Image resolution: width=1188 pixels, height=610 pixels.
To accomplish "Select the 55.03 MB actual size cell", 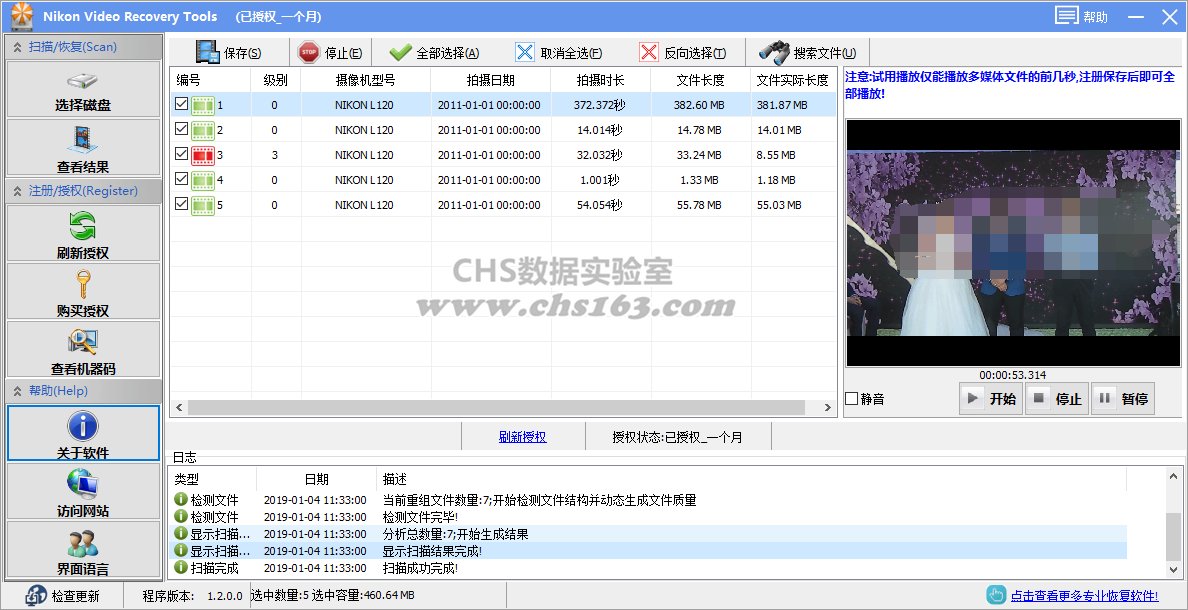I will click(x=779, y=205).
